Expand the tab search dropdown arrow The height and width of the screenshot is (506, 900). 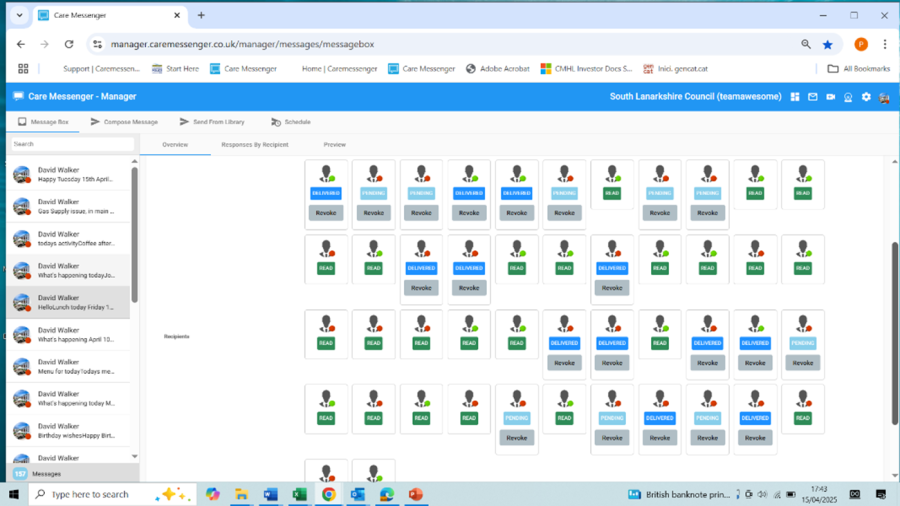coord(20,15)
